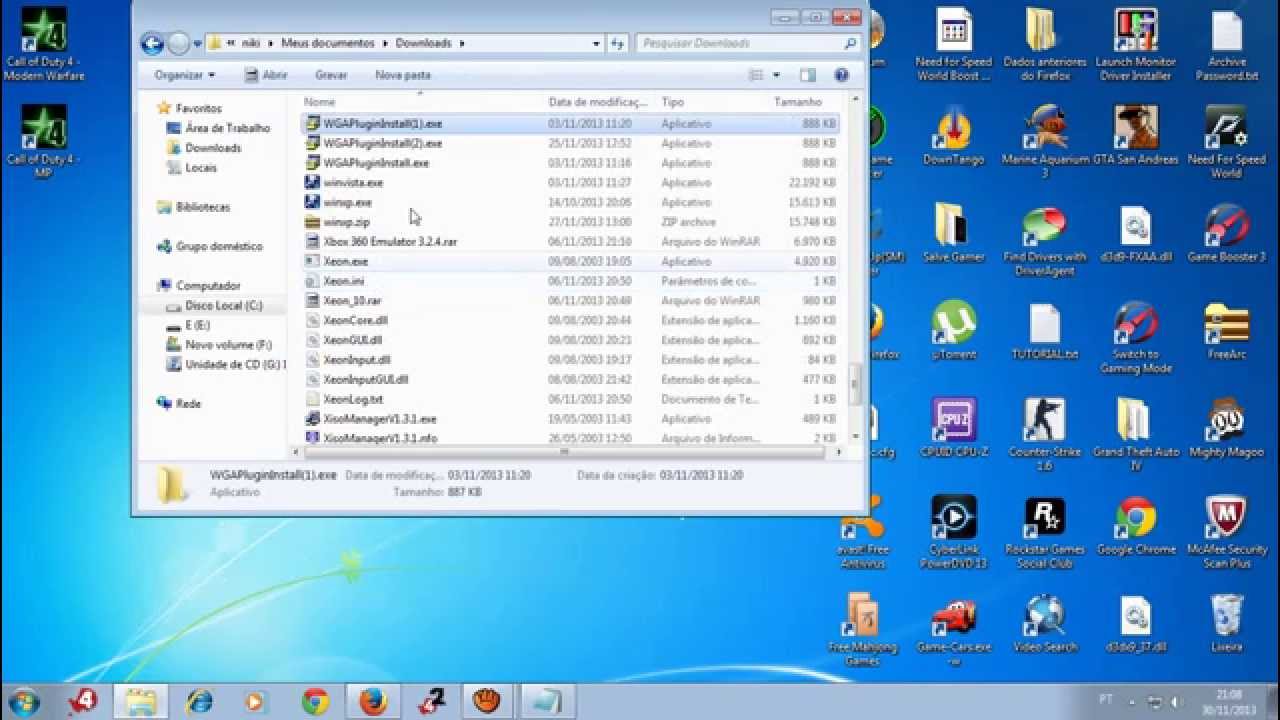The width and height of the screenshot is (1280, 720).
Task: Open Call of Duty 4 - Modern Warfare shortcut
Action: coord(44,45)
